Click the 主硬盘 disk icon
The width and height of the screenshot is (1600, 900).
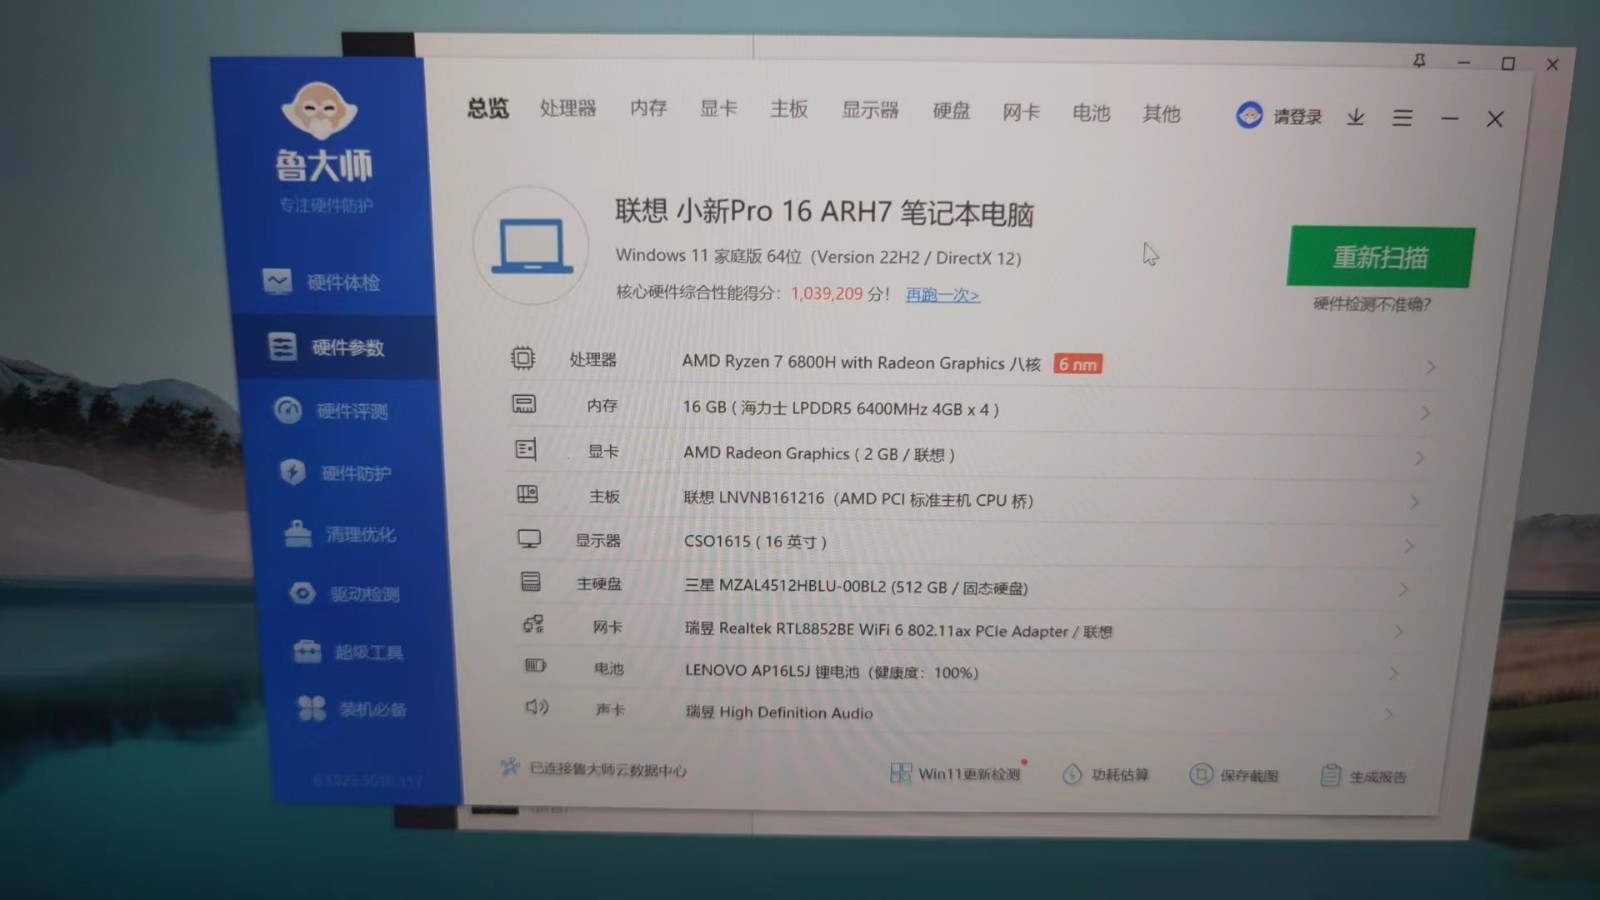tap(531, 582)
